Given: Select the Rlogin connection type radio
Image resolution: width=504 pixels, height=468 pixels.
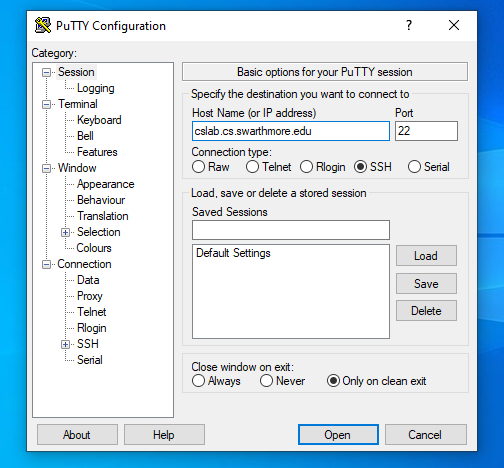Looking at the screenshot, I should tap(306, 167).
